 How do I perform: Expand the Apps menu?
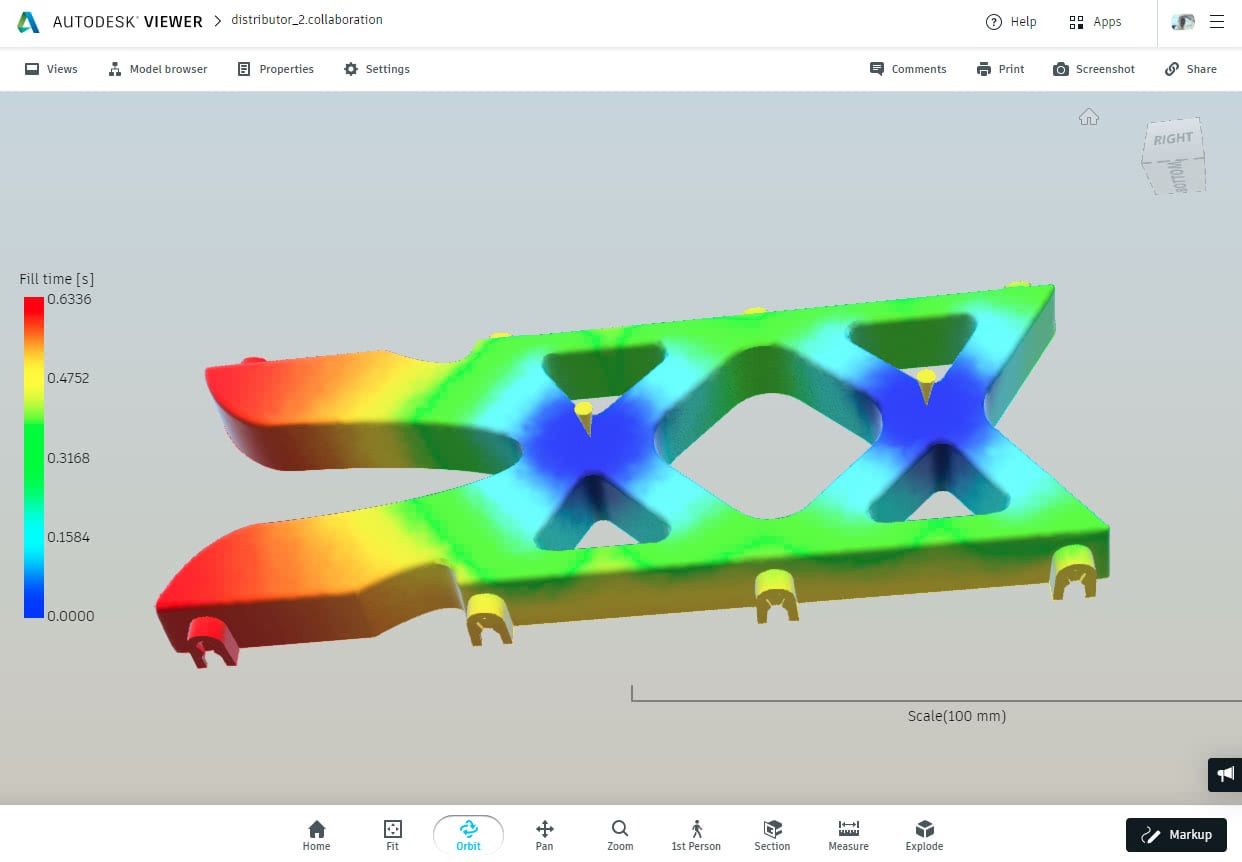(1095, 22)
